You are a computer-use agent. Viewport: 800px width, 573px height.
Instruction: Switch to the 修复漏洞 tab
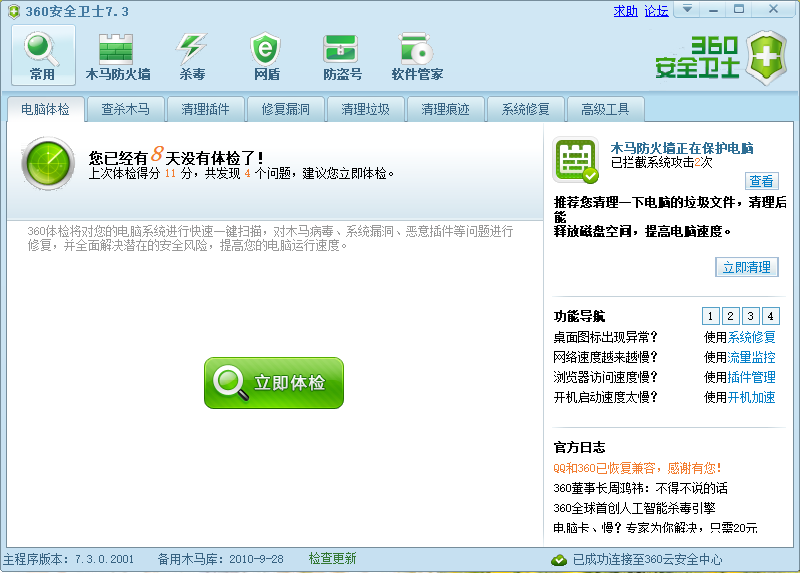coord(285,109)
